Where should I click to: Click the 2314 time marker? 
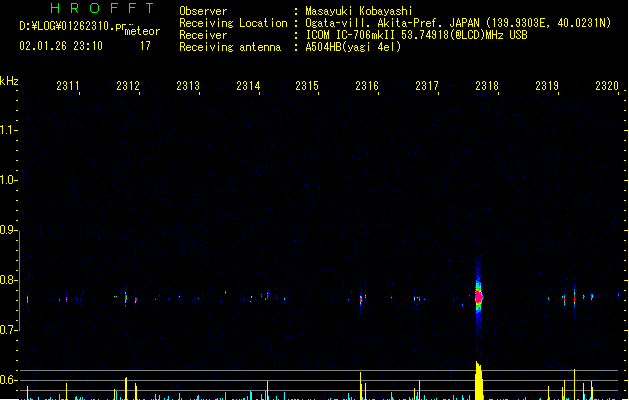click(x=248, y=86)
